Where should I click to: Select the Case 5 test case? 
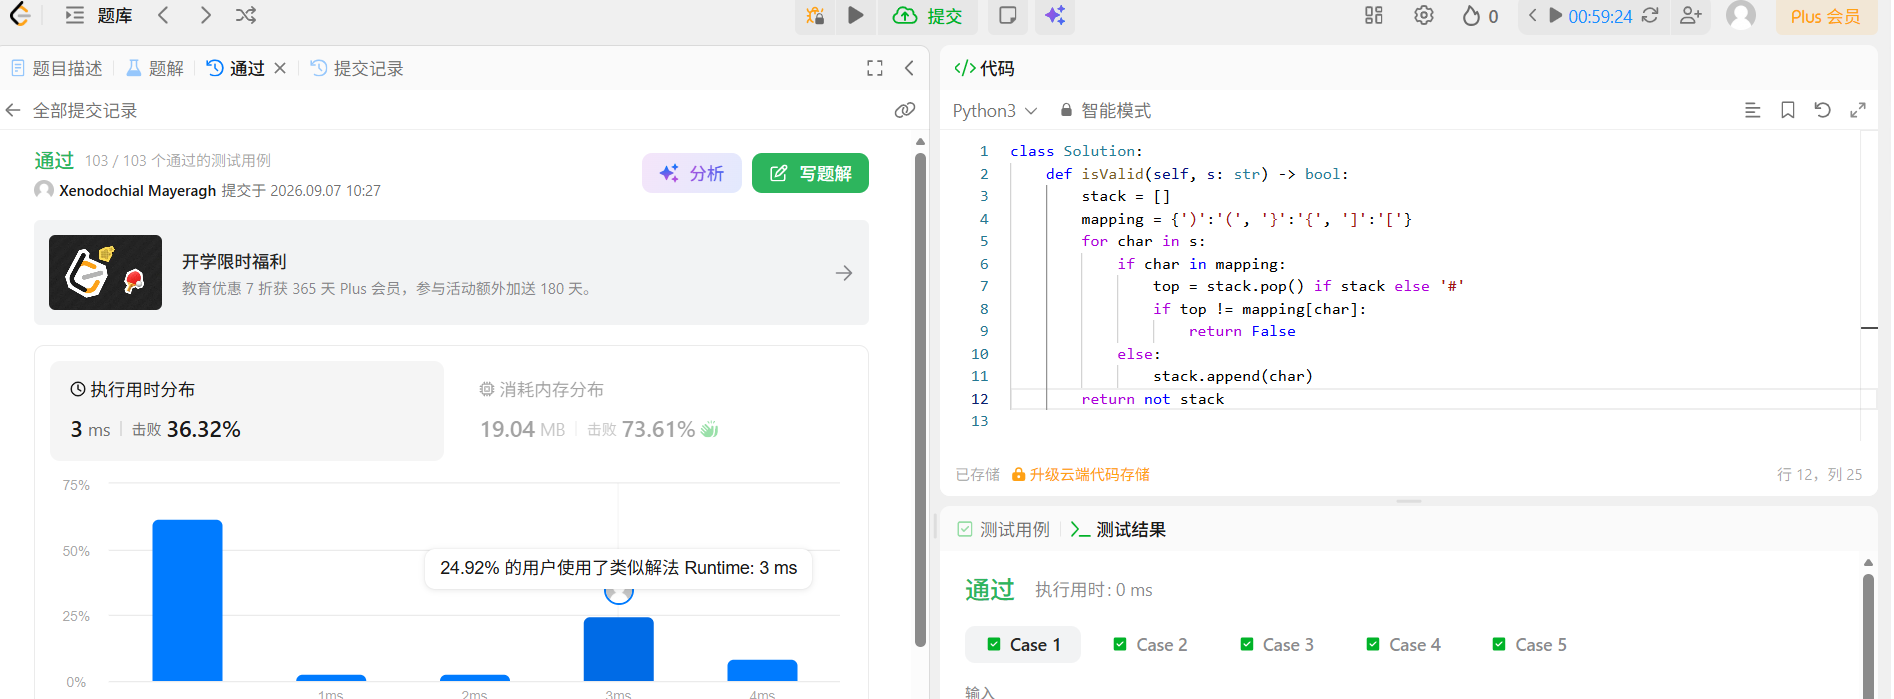pos(1530,645)
